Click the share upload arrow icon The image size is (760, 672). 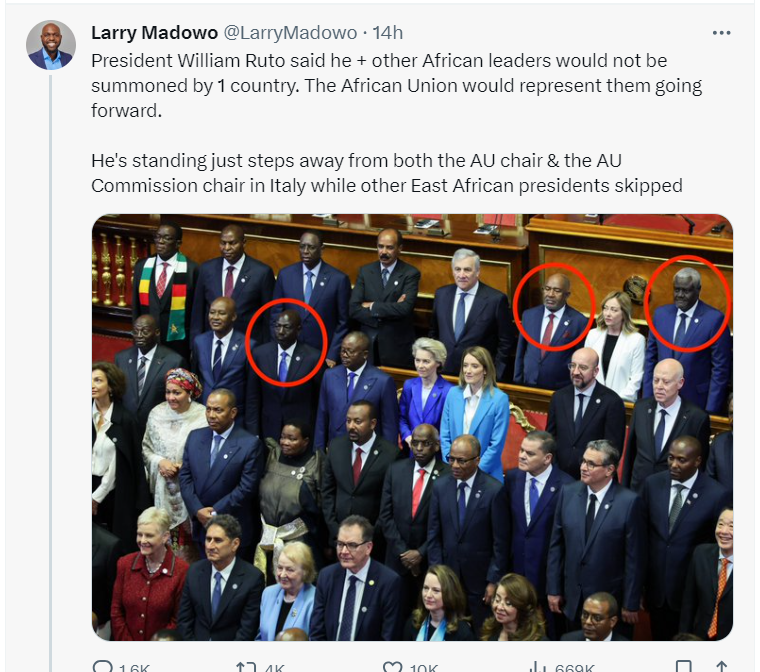point(722,667)
